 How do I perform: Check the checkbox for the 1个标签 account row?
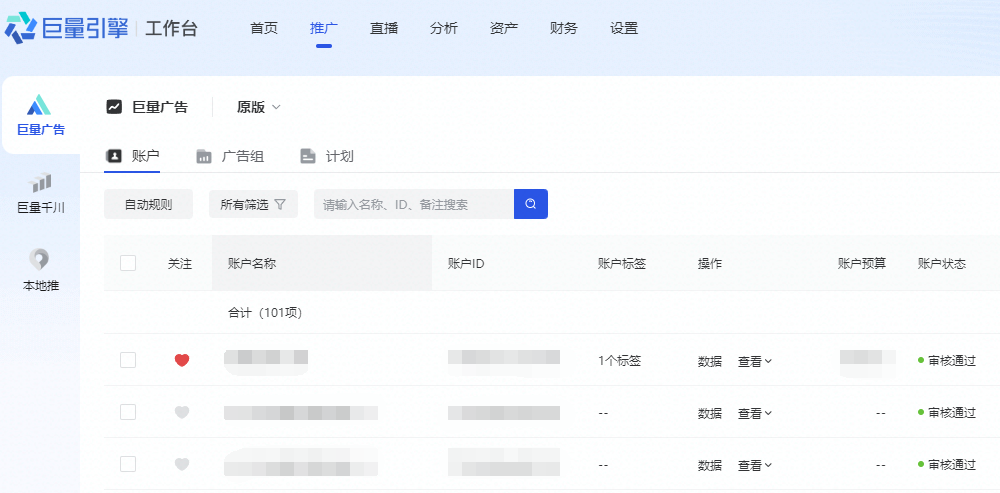pyautogui.click(x=128, y=360)
